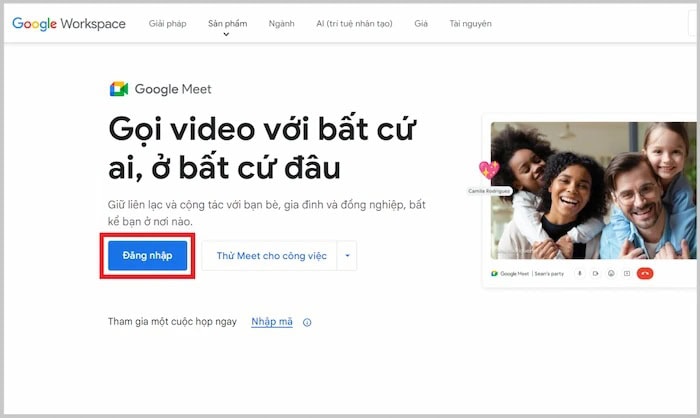
Task: Open the Giải pháp menu
Action: [x=168, y=23]
